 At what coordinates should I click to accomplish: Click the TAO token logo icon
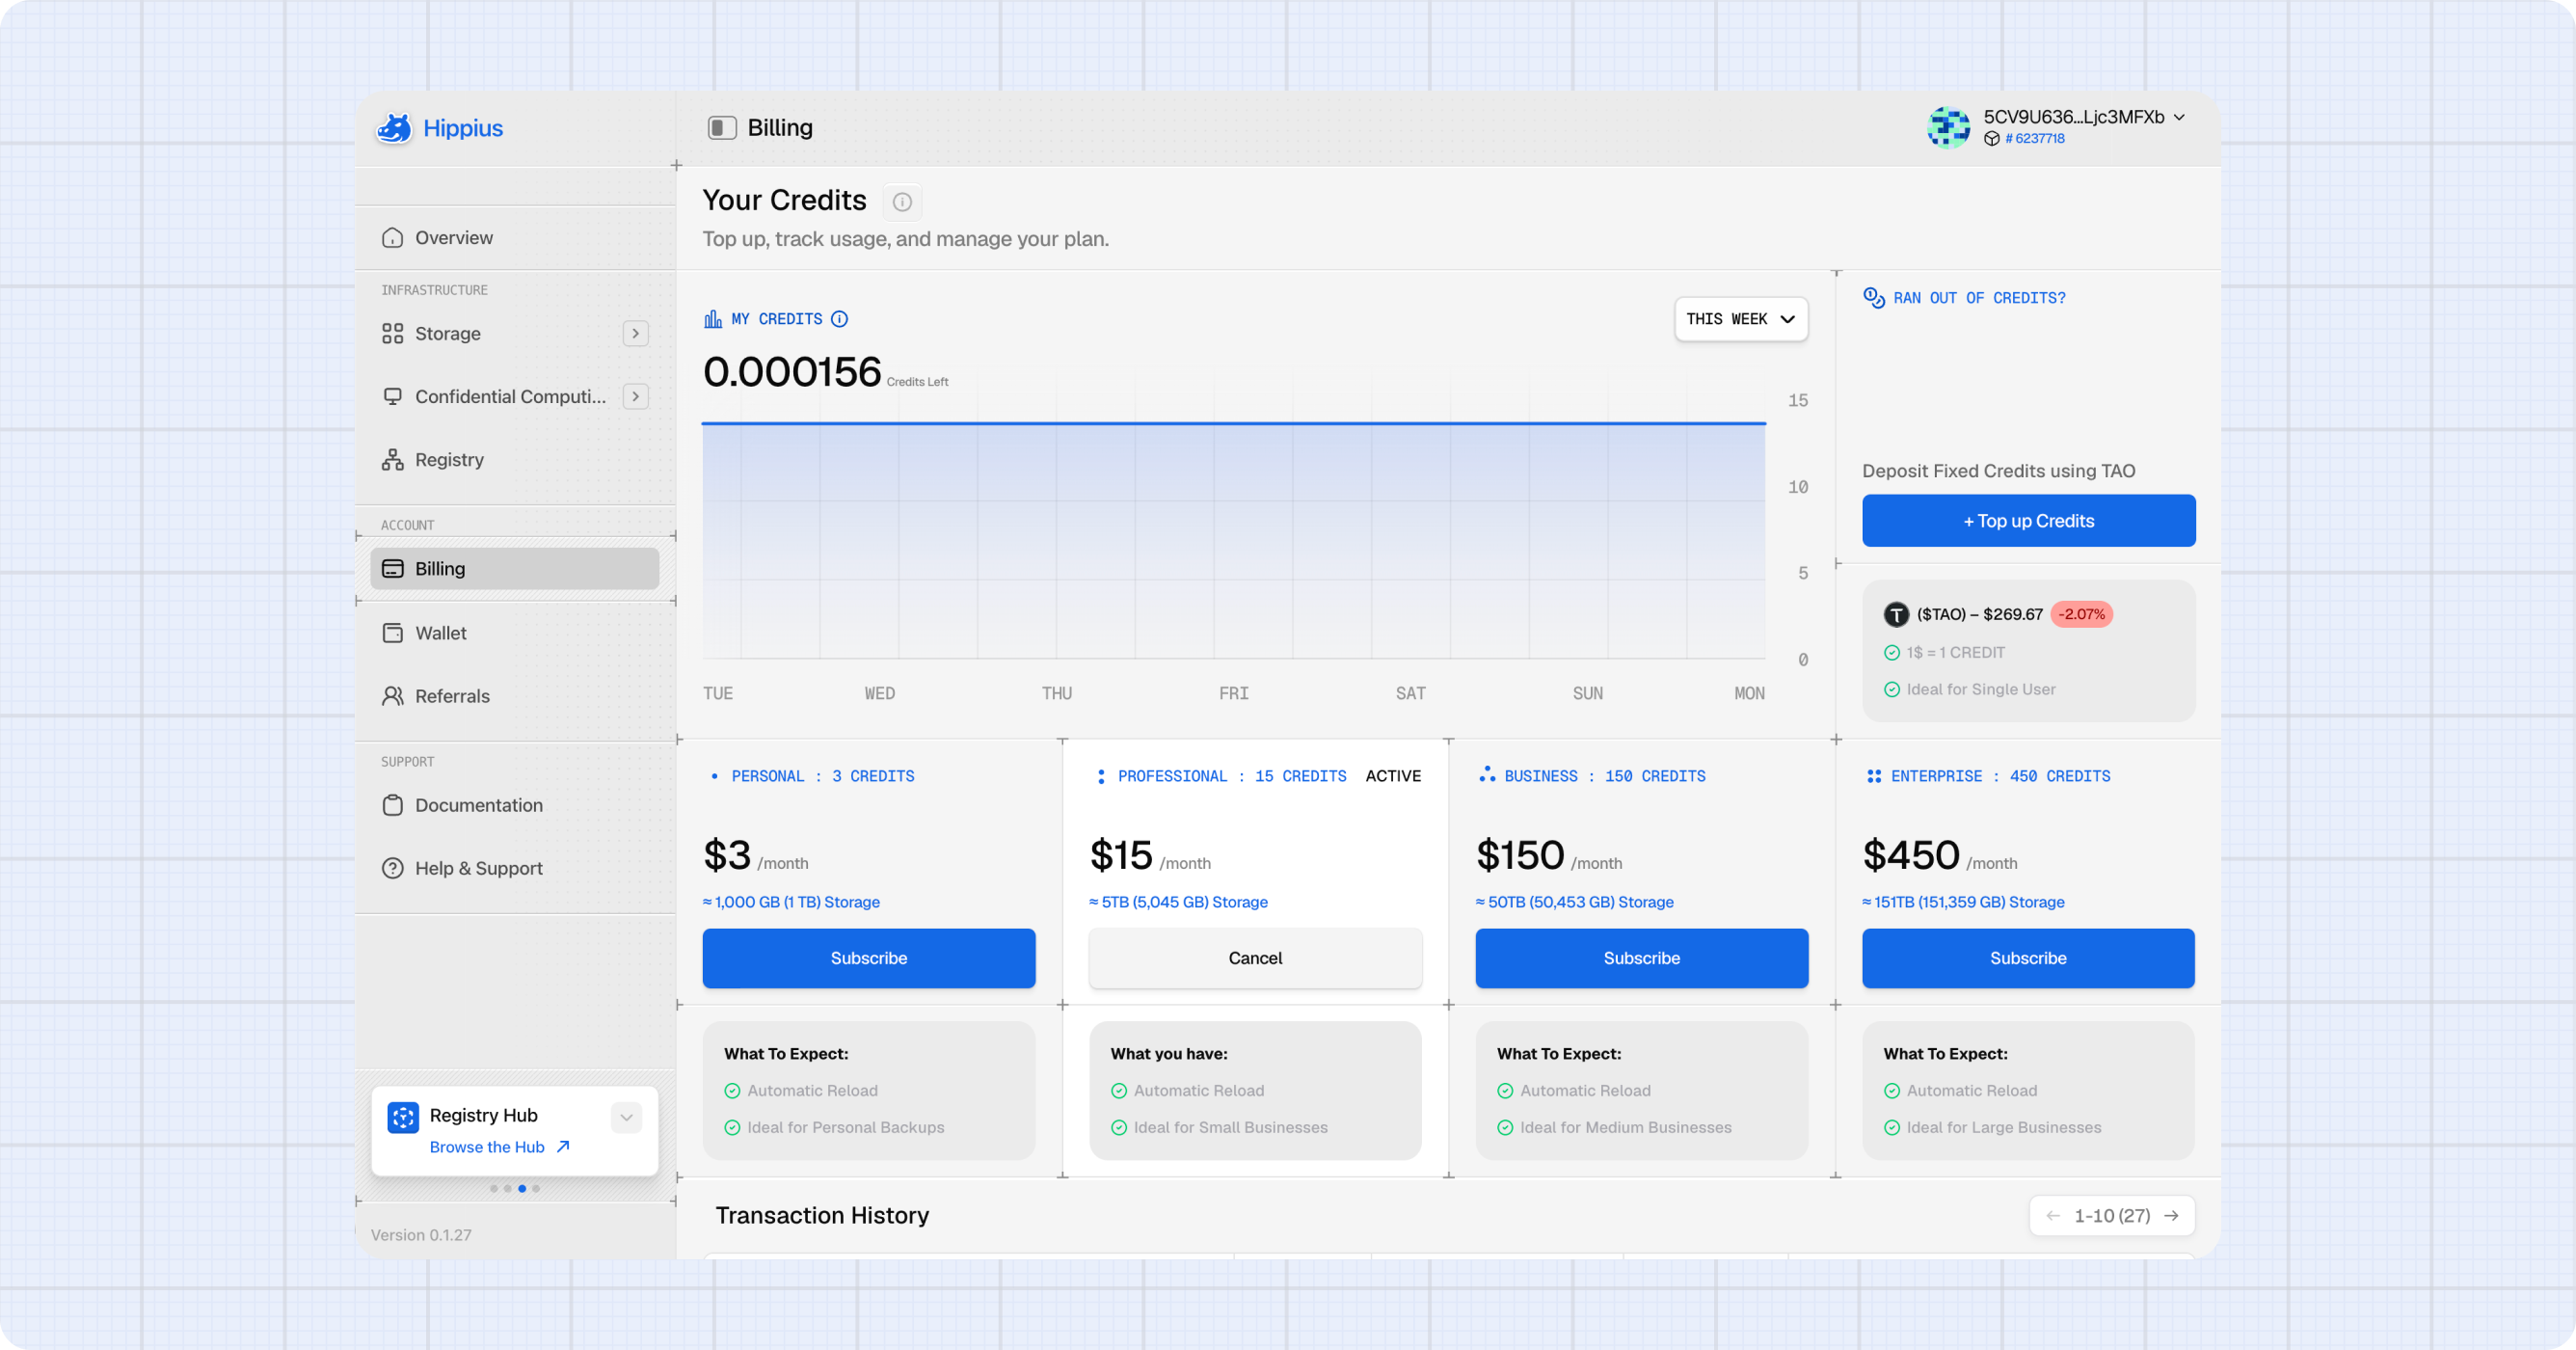pyautogui.click(x=1896, y=614)
